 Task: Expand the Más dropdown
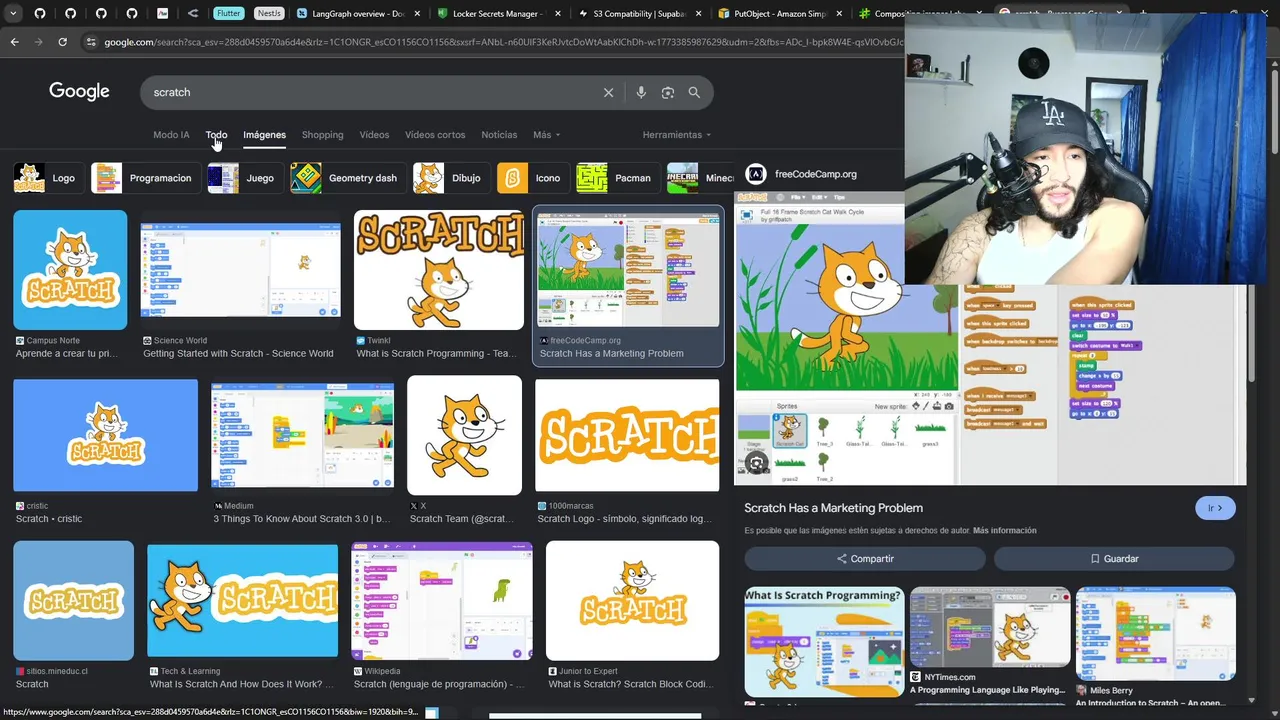546,135
